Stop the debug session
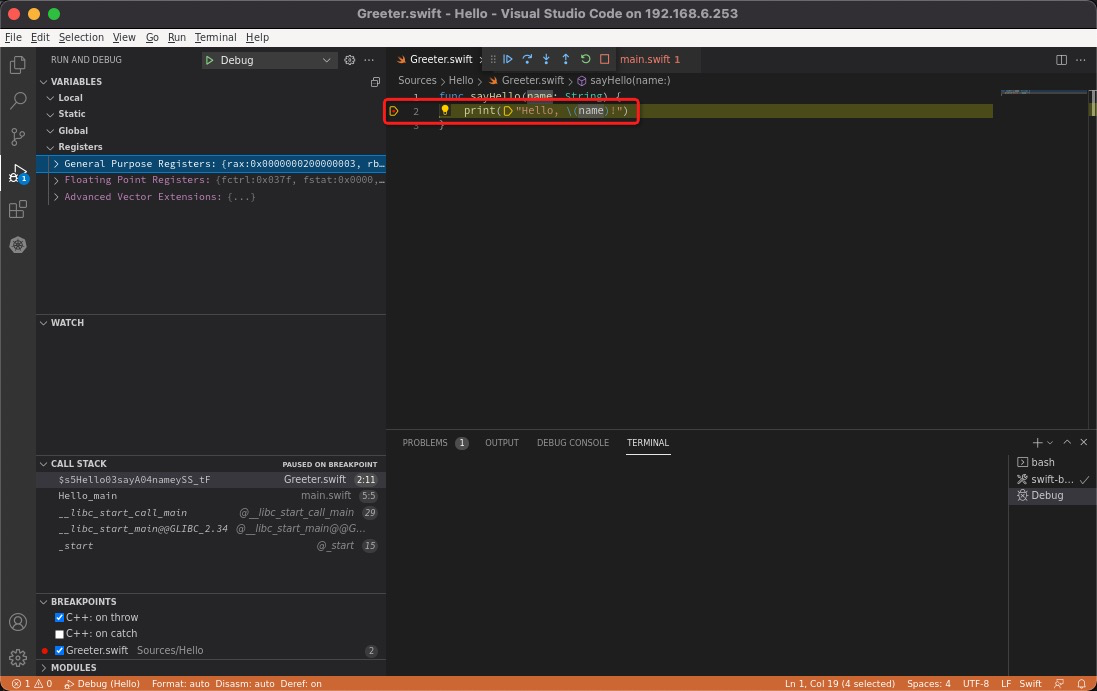 [604, 59]
